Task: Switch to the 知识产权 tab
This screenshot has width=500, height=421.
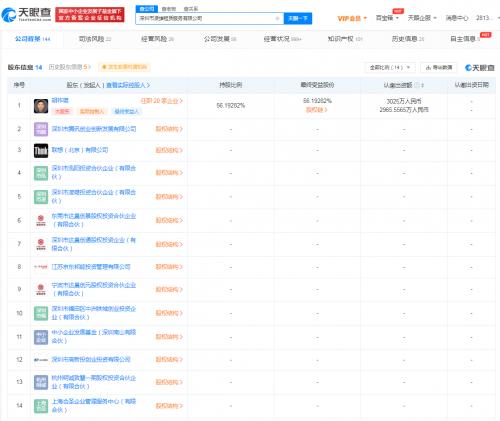Action: pos(345,39)
